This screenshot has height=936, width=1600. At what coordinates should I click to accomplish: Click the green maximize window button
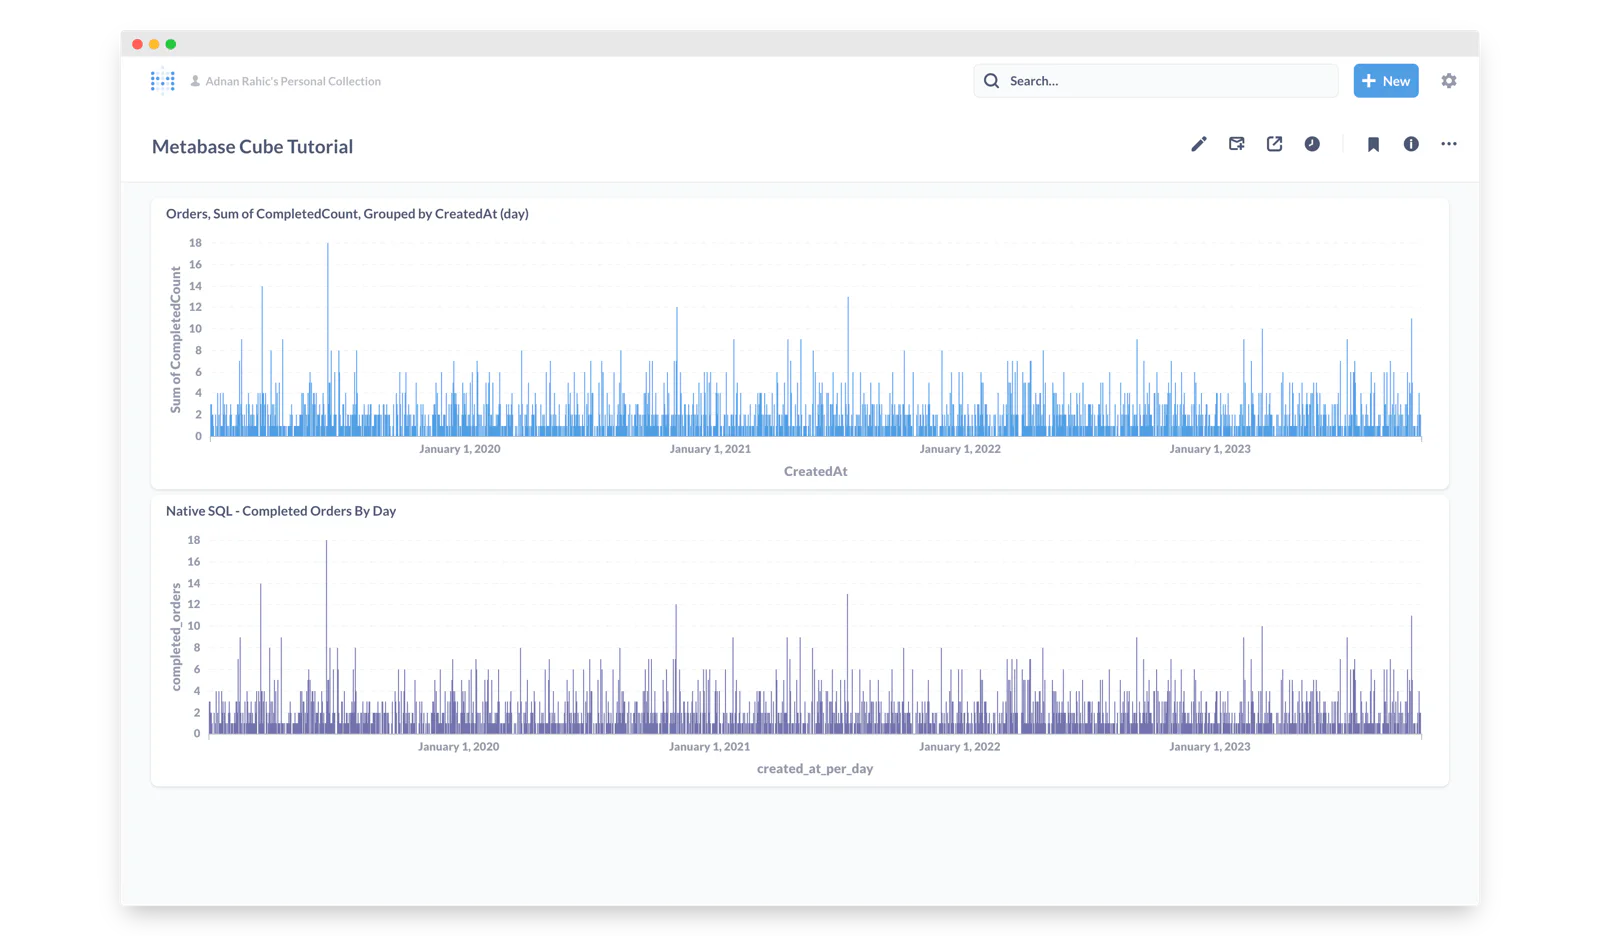(x=171, y=44)
